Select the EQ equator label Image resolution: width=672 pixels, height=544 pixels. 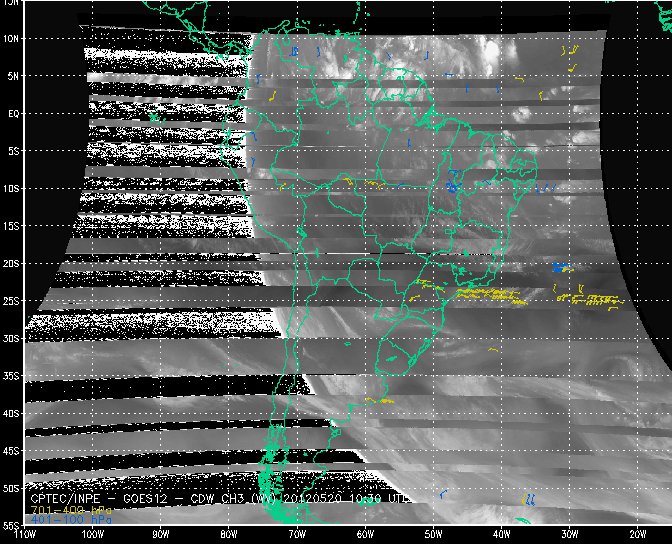pyautogui.click(x=14, y=114)
